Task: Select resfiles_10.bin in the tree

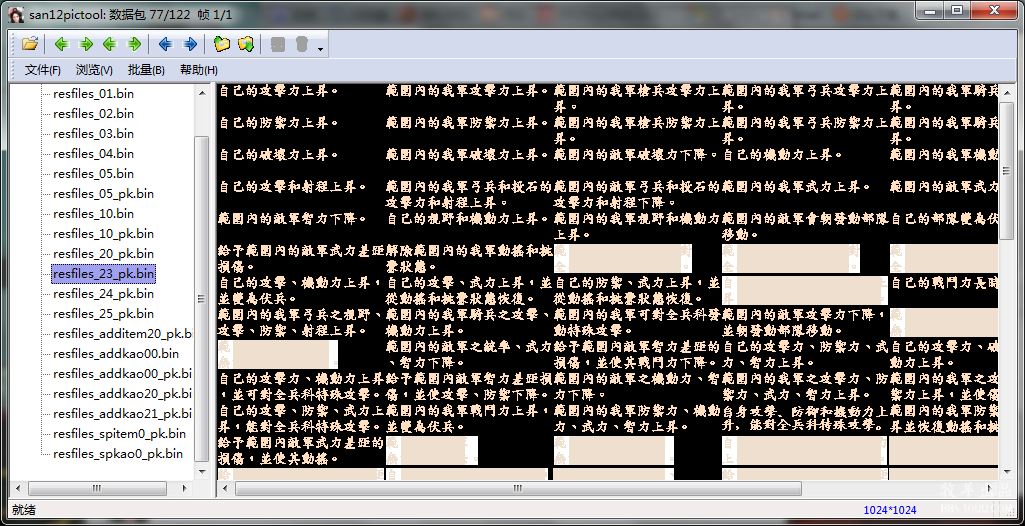Action: point(93,214)
